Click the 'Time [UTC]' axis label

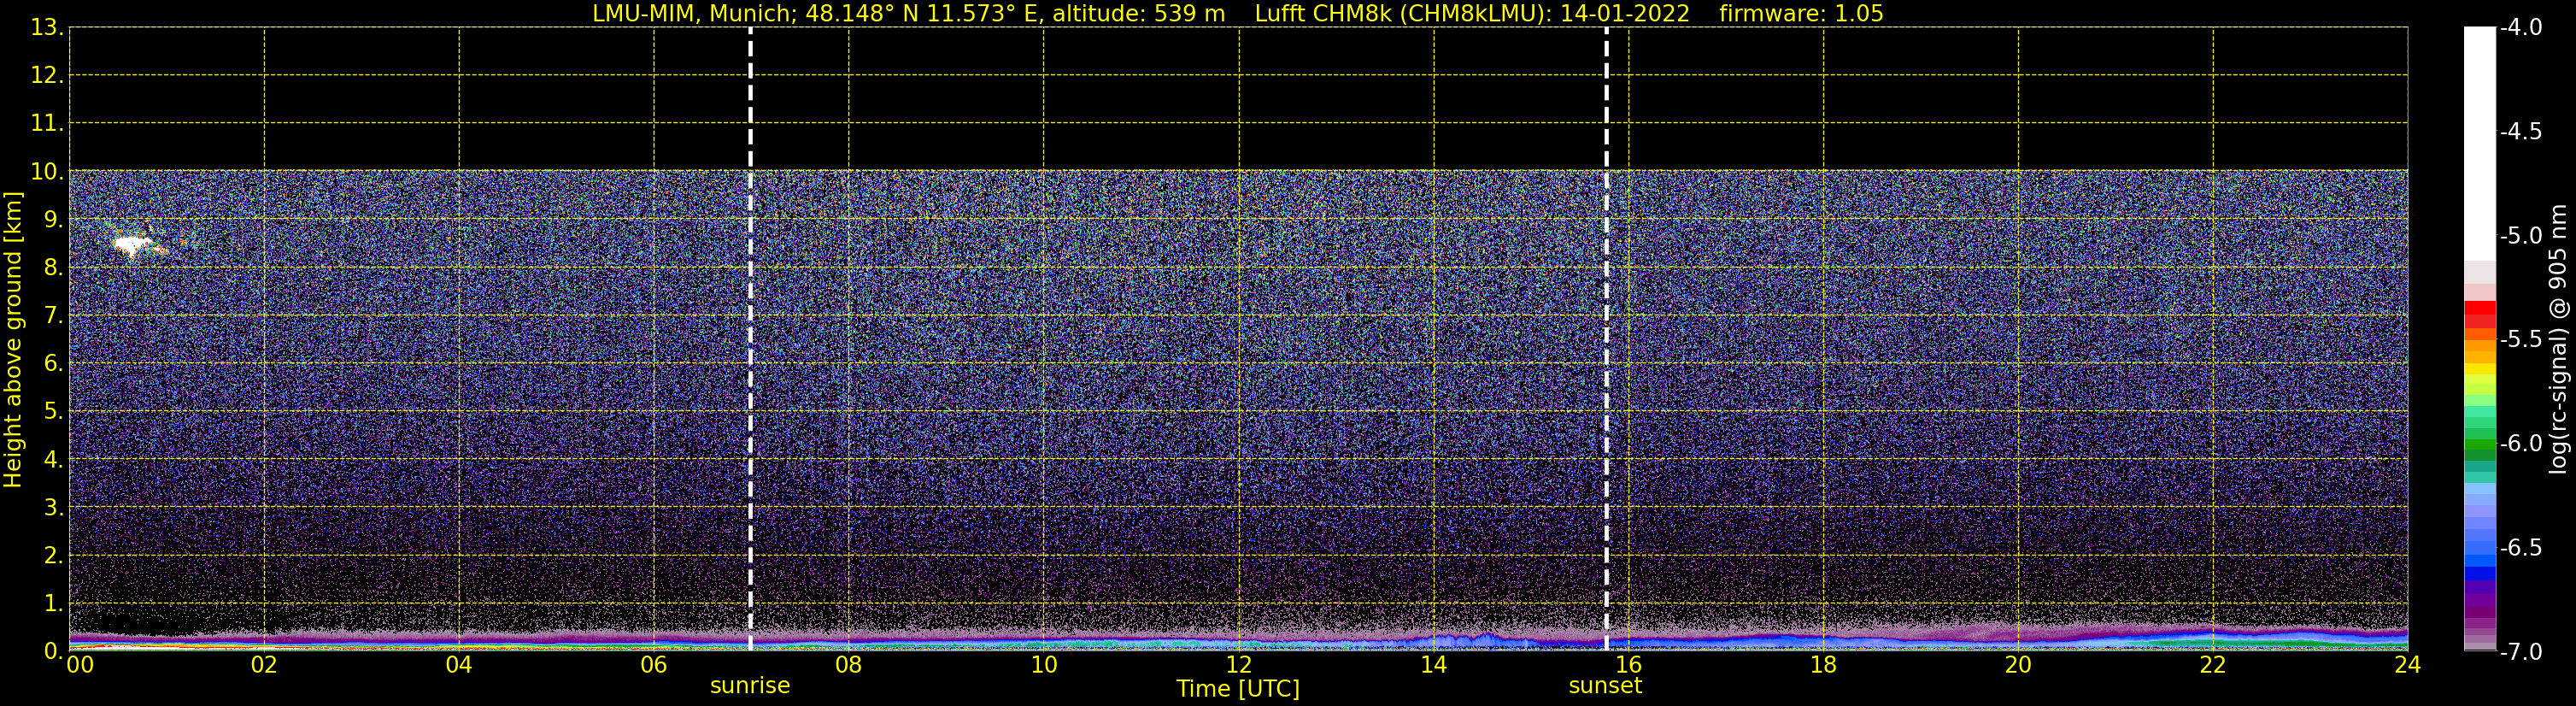point(1238,689)
